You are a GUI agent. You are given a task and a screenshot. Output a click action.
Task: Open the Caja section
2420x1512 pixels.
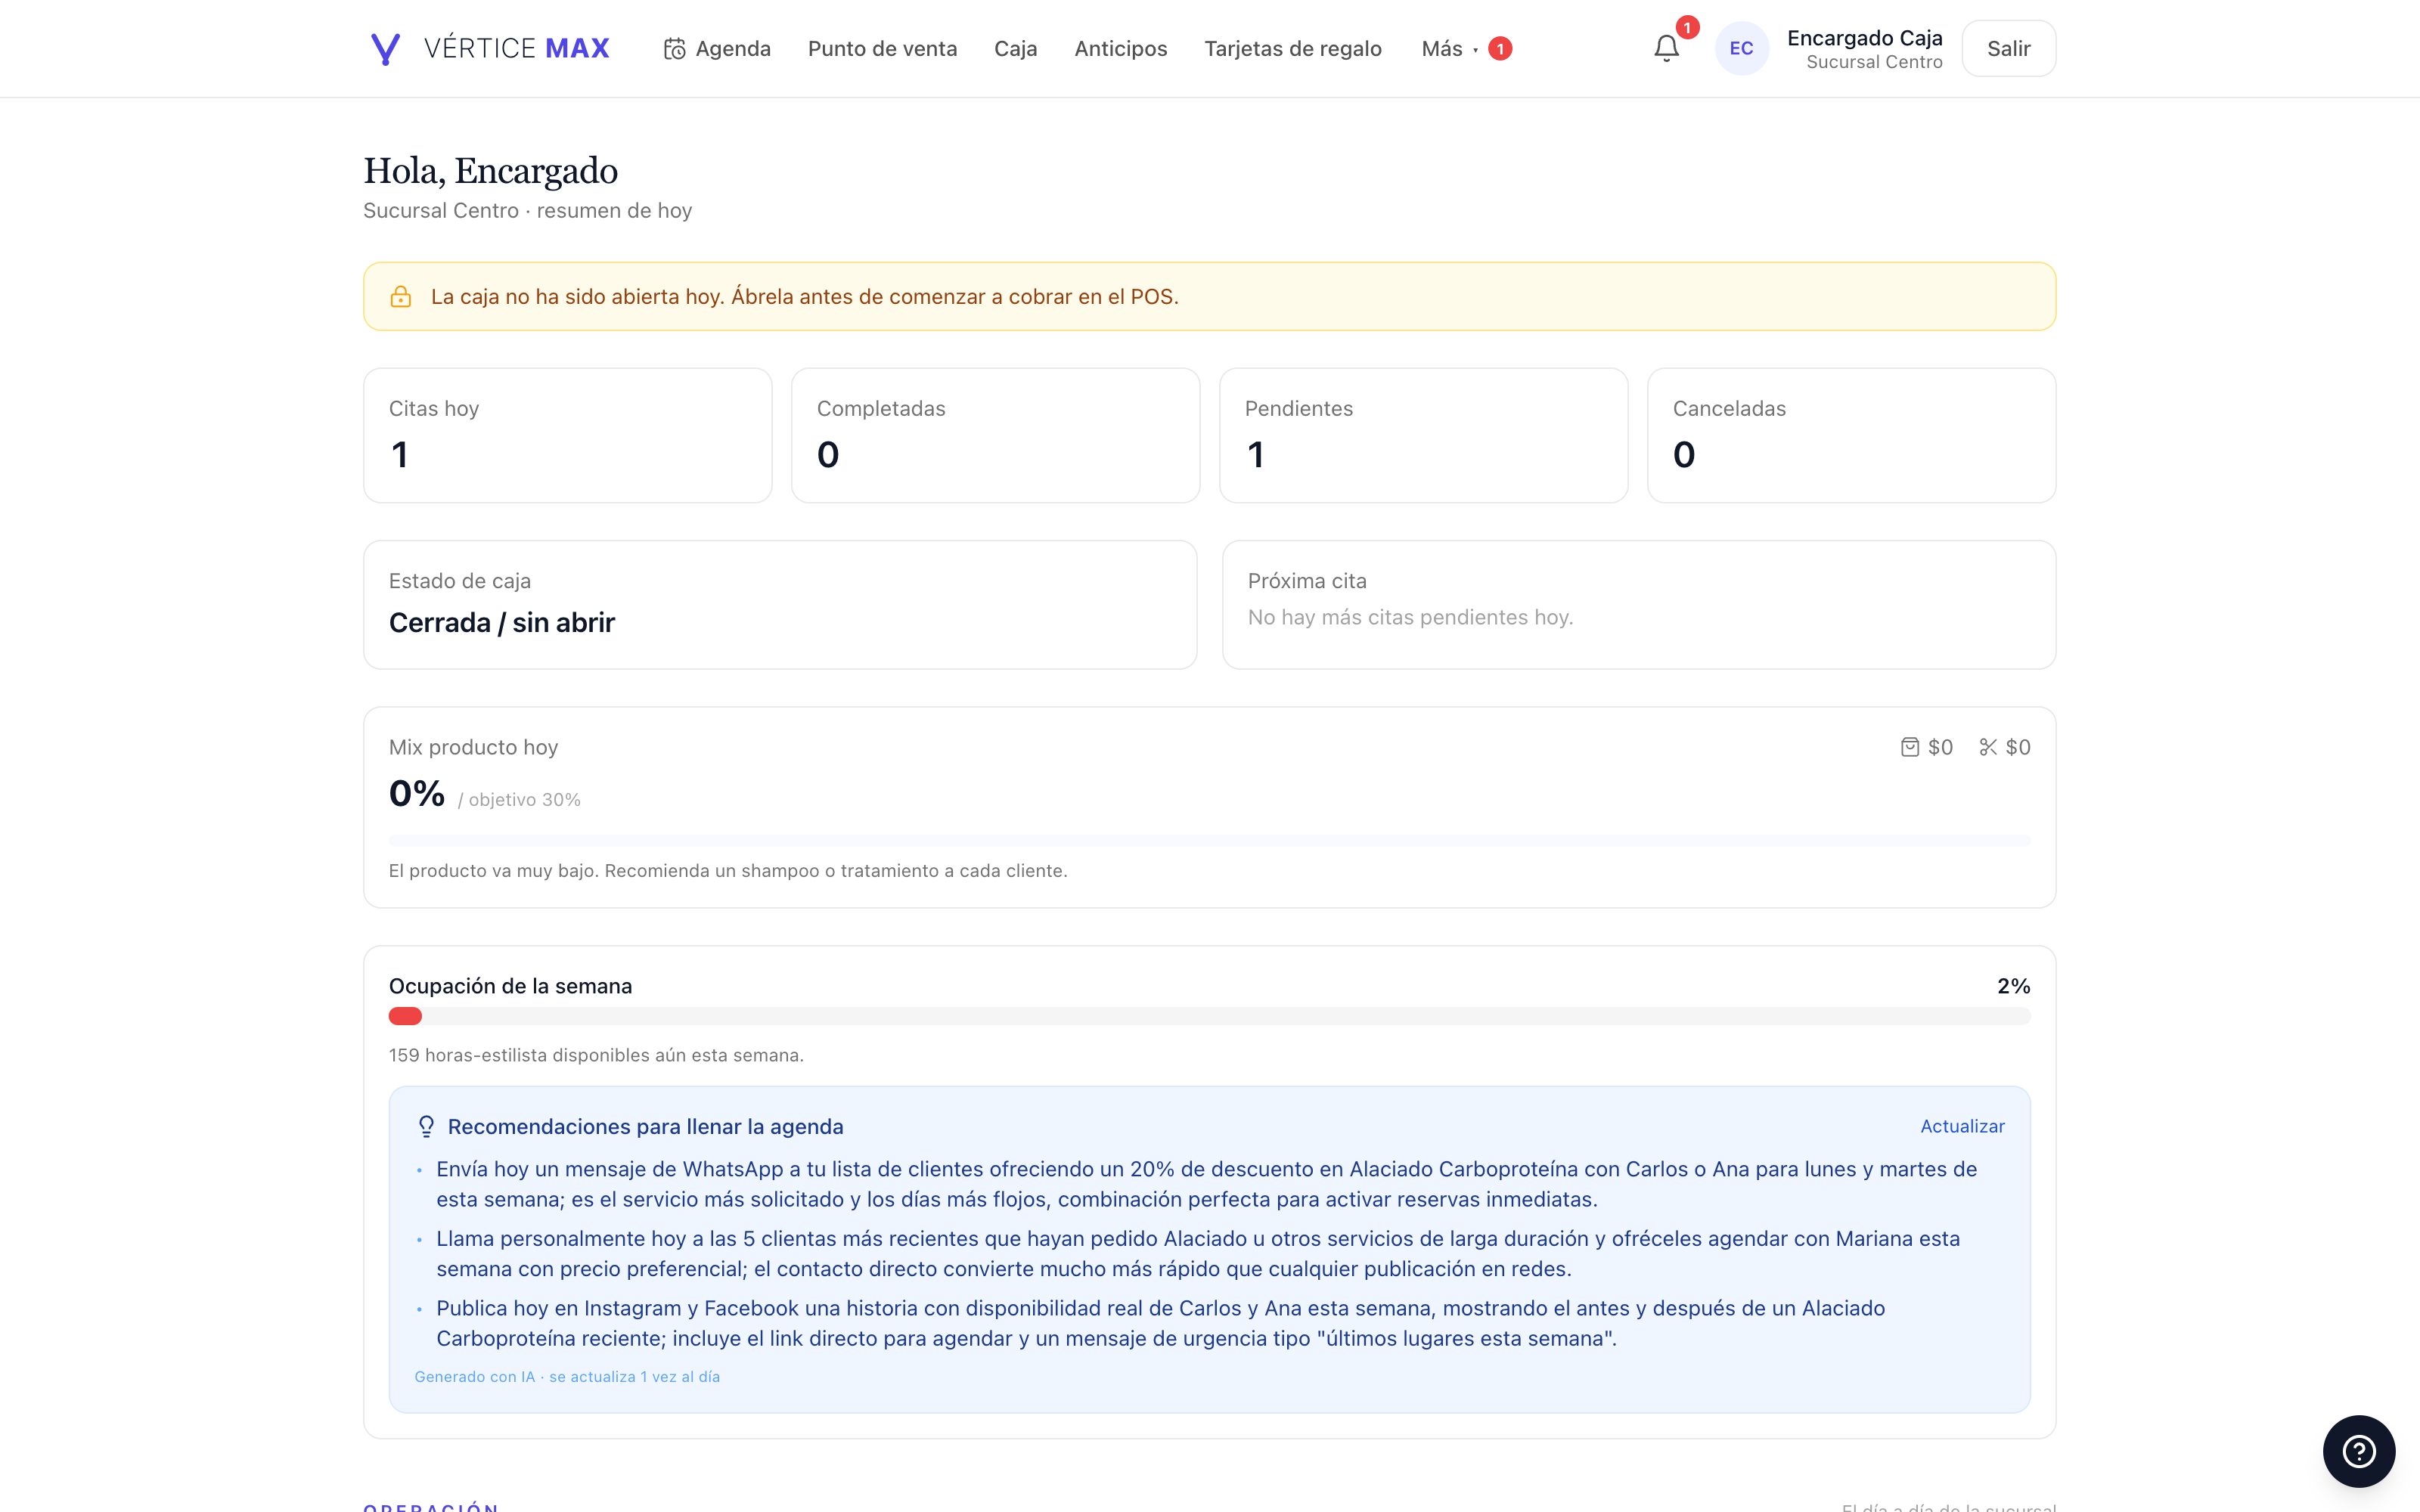pos(1016,49)
